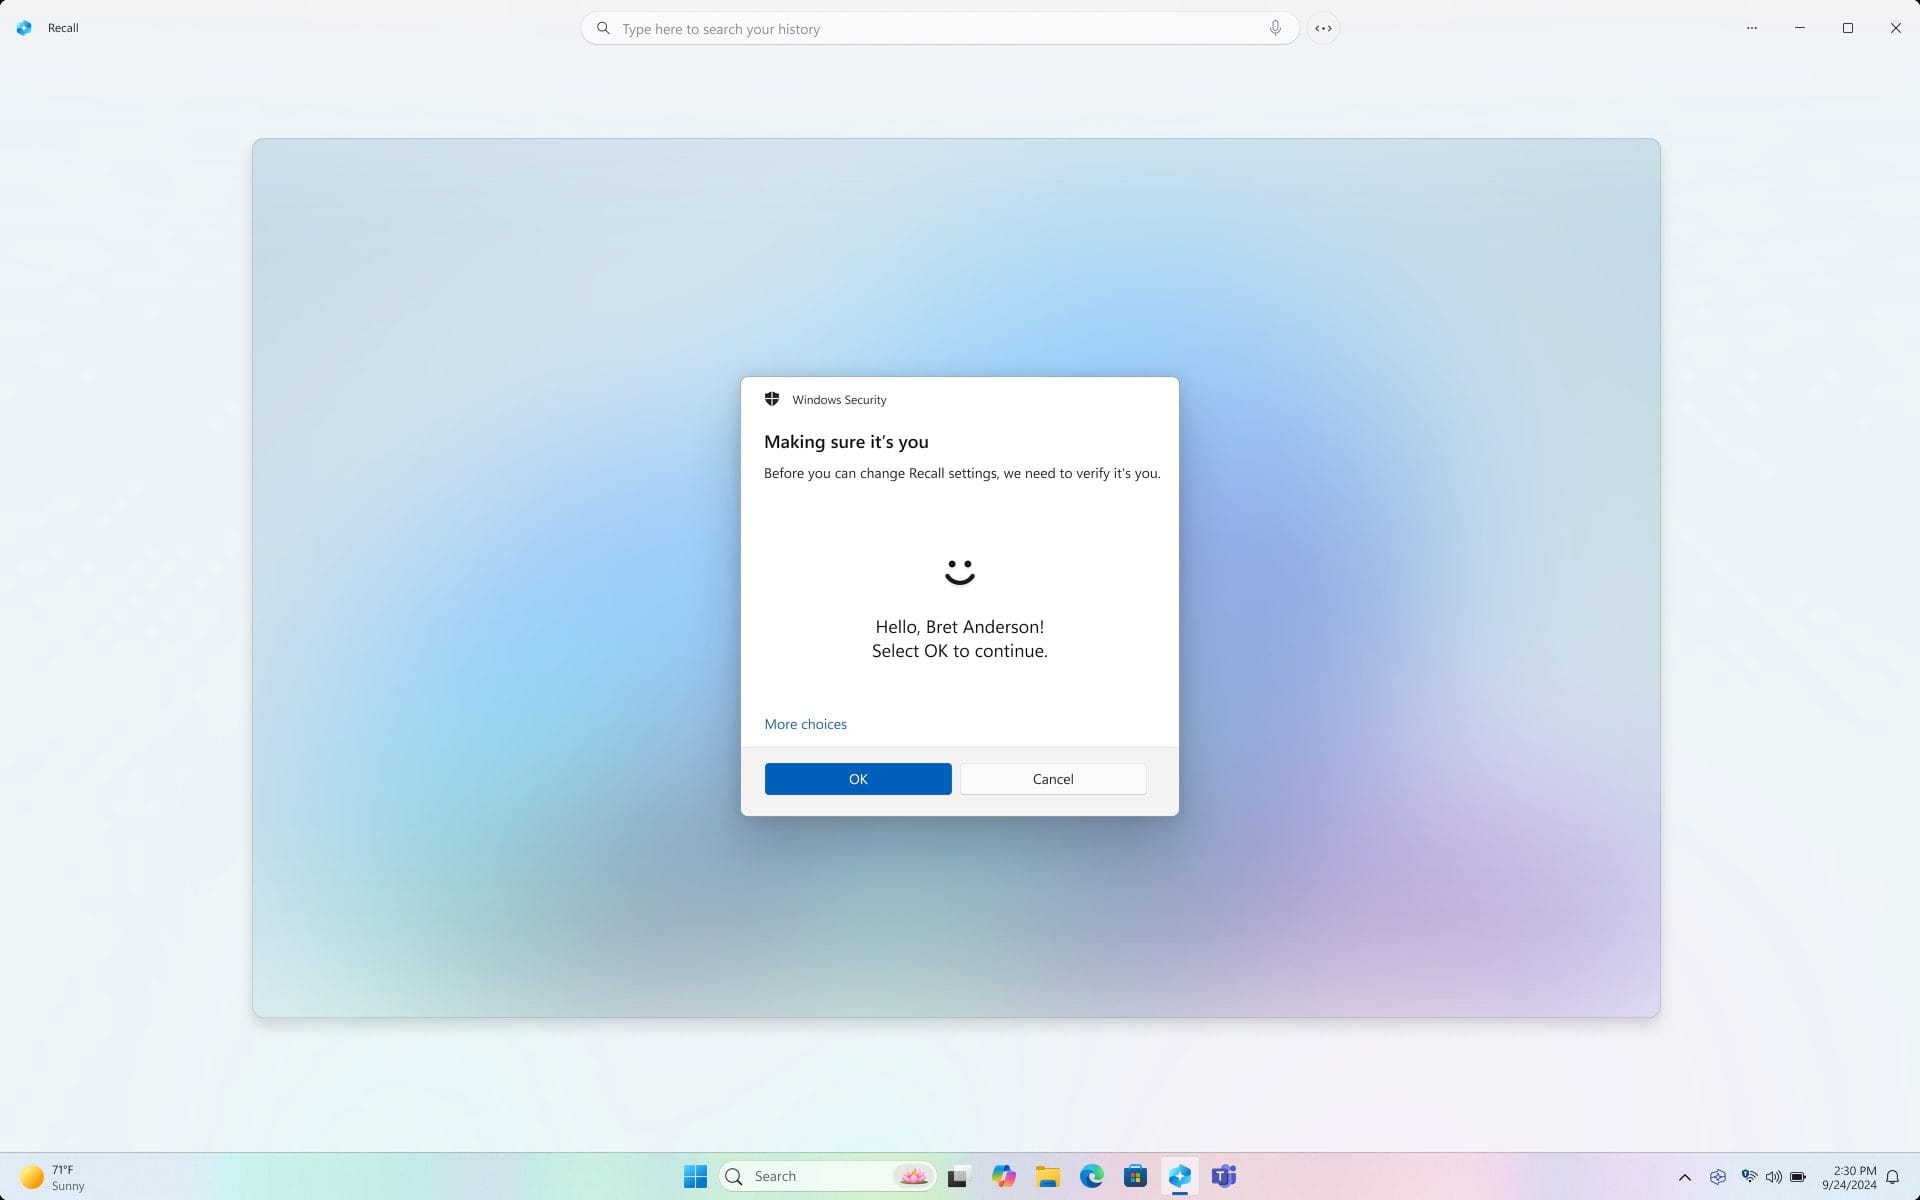The width and height of the screenshot is (1920, 1200).
Task: Open the weather widget showing 71°F Sunny
Action: pos(50,1176)
